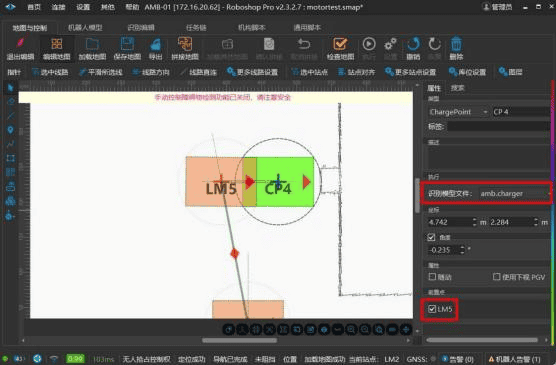
Task: Click the horizontal map canvas scrollbar
Action: pyautogui.click(x=239, y=341)
